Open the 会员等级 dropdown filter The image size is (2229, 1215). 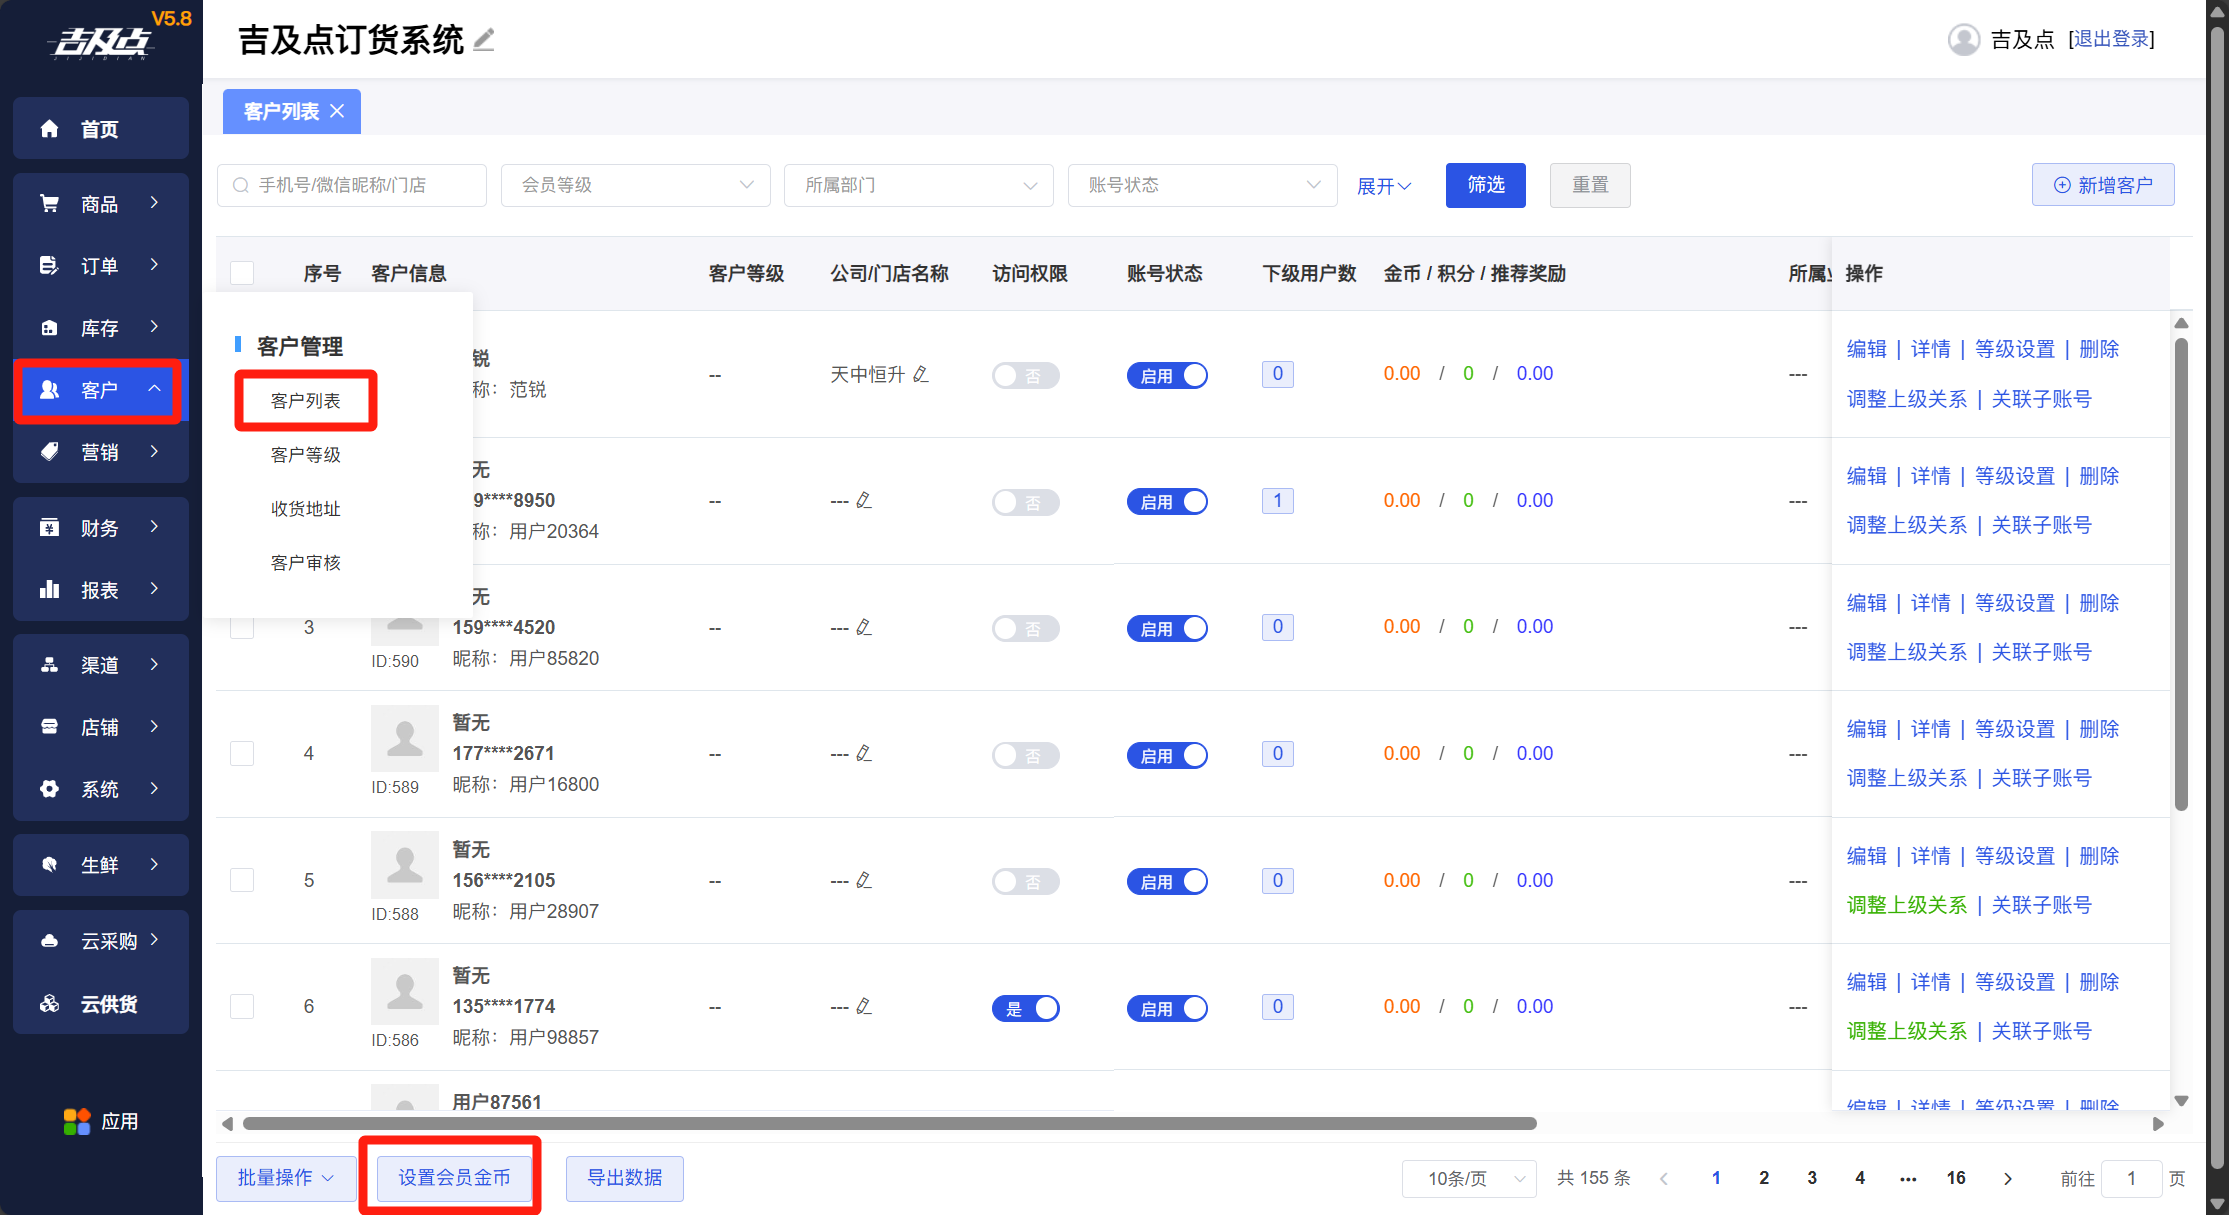[636, 185]
